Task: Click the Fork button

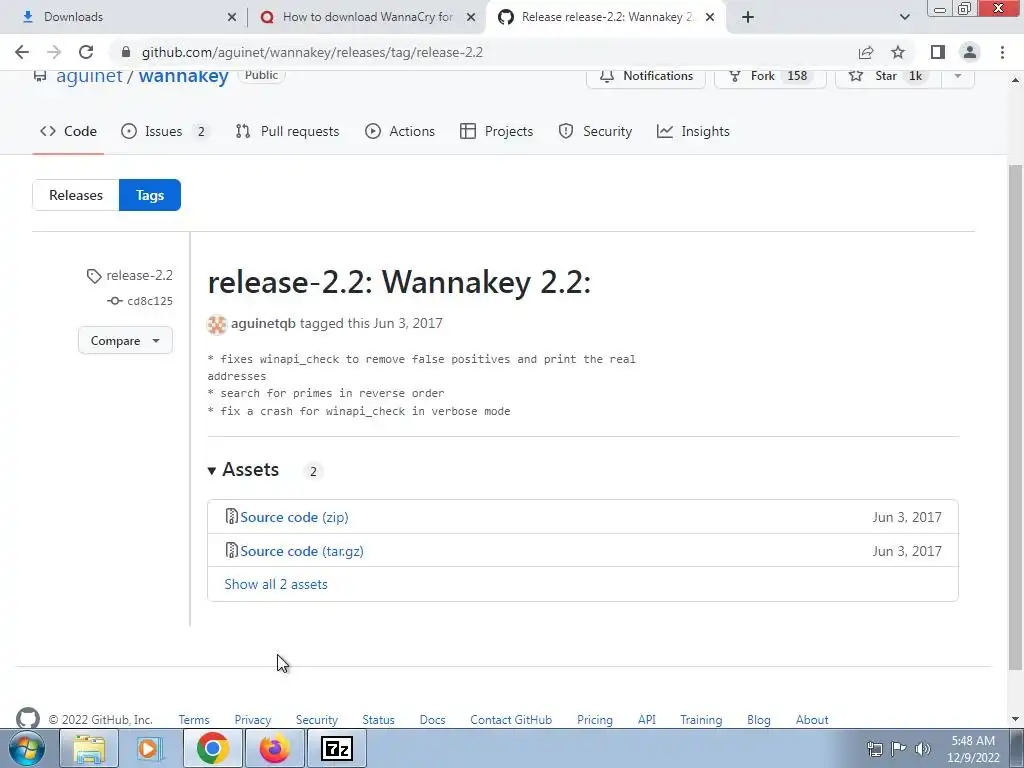Action: tap(770, 76)
